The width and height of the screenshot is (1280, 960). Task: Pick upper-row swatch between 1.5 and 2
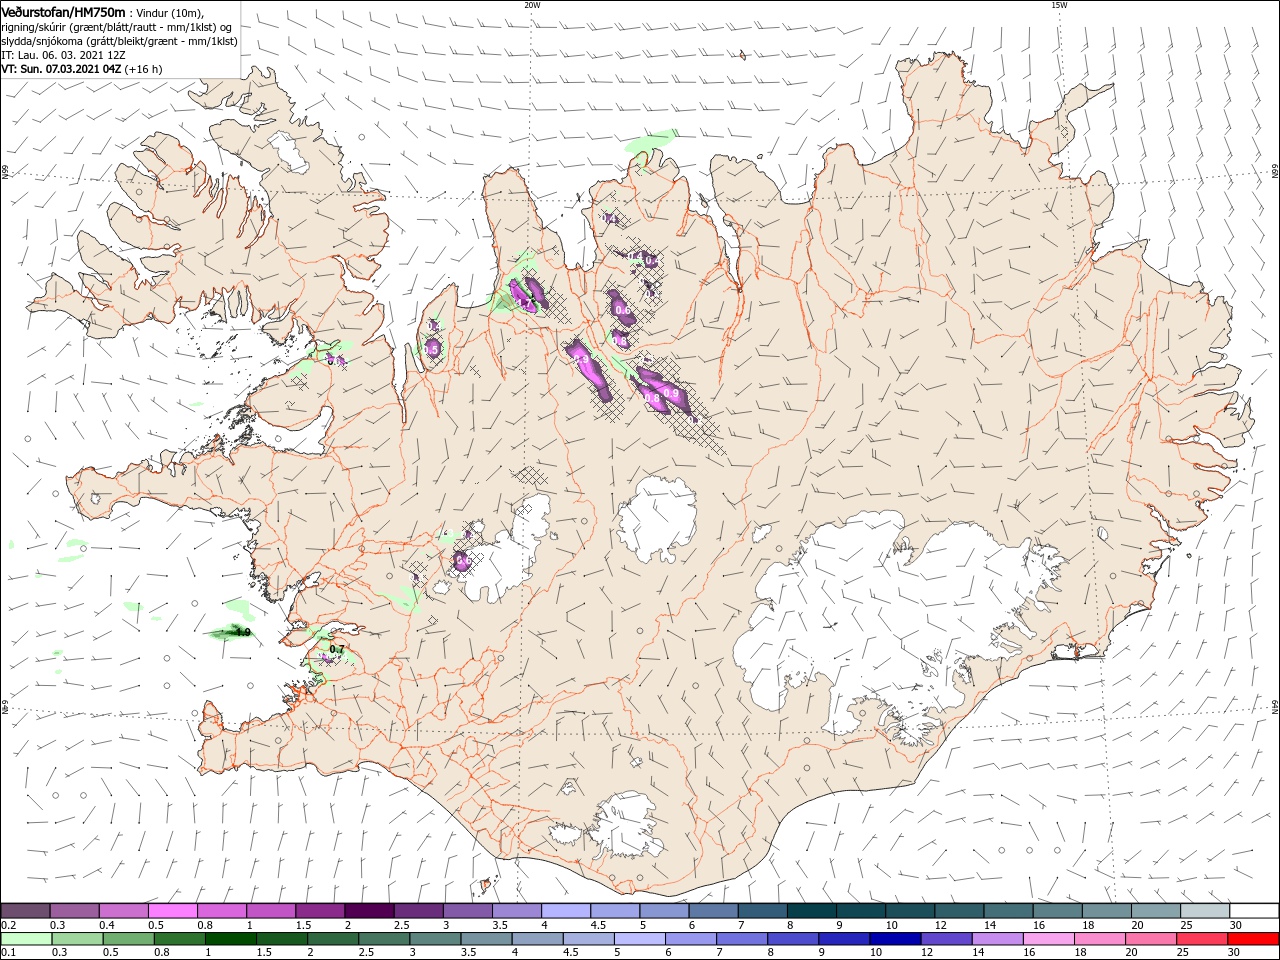coord(321,910)
